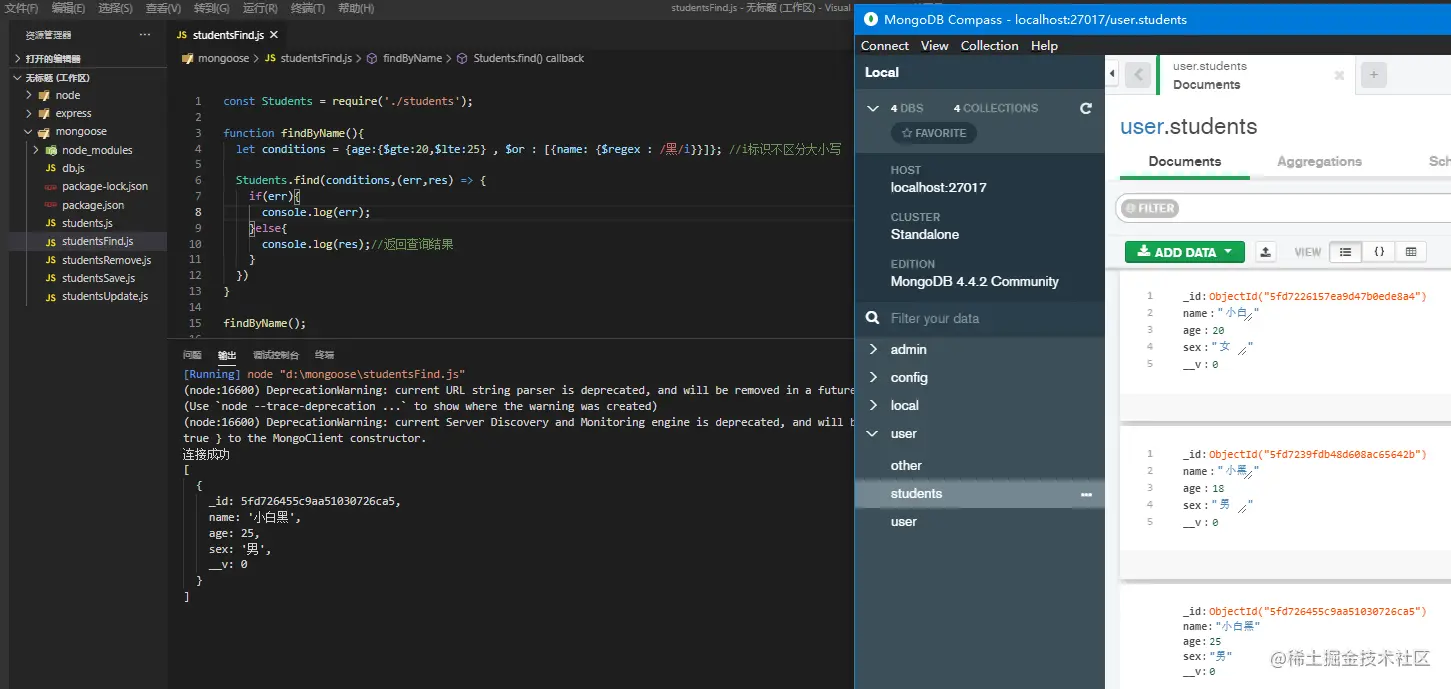Expand the config database
1451x689 pixels.
pos(874,377)
